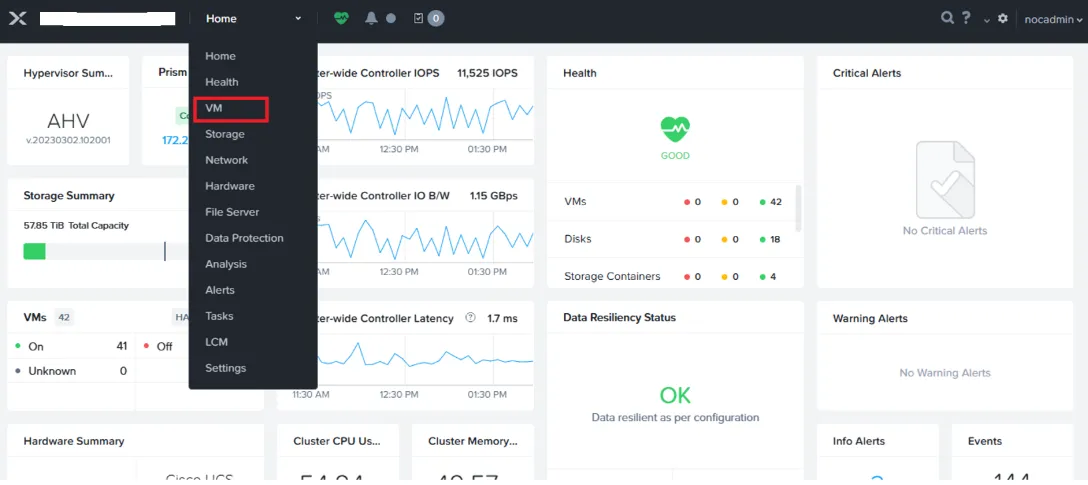This screenshot has height=485, width=1088.
Task: Click the AHV hypervisor label
Action: (x=68, y=121)
